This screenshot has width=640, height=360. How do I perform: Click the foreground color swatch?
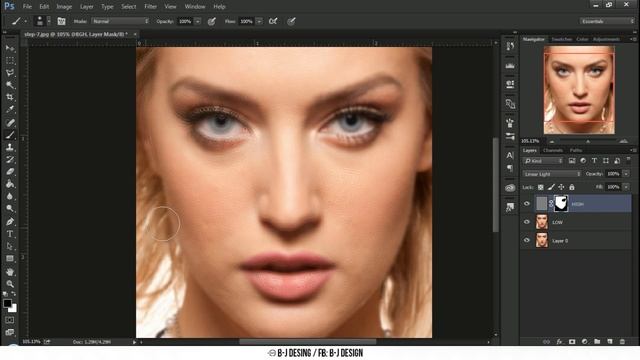(x=7, y=303)
